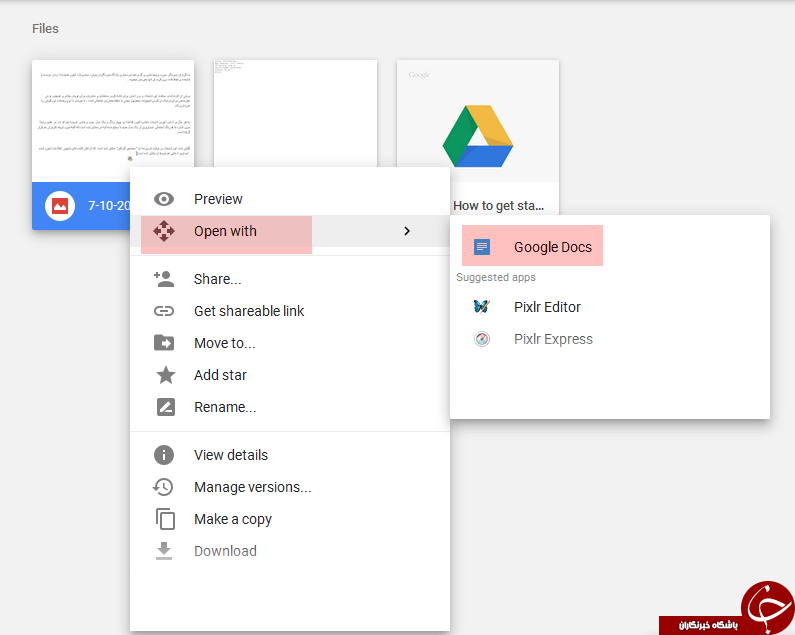Screen dimensions: 795x635
Task: Select Rename... option
Action: pyautogui.click(x=290, y=407)
